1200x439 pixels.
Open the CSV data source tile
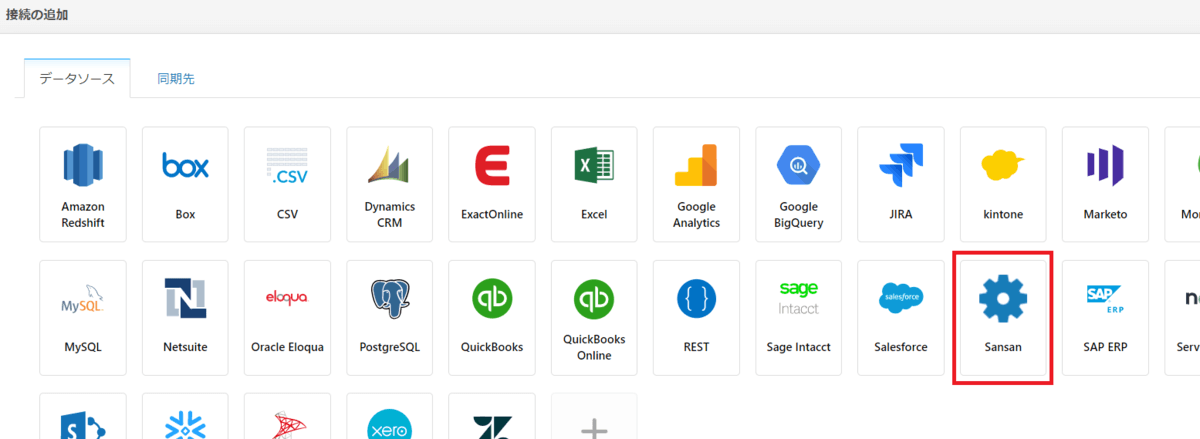[x=287, y=184]
